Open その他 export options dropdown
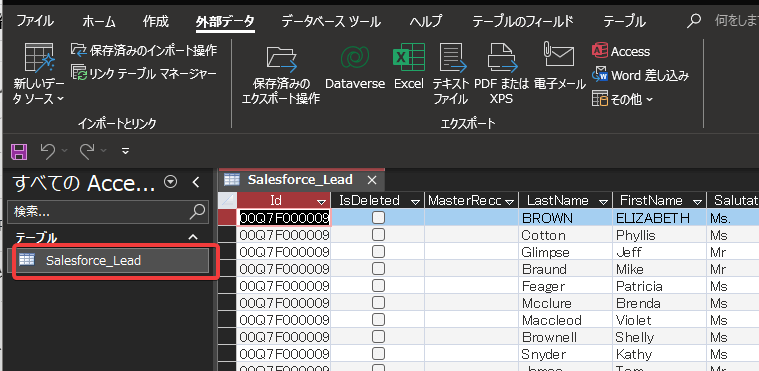The image size is (759, 371). [x=622, y=99]
